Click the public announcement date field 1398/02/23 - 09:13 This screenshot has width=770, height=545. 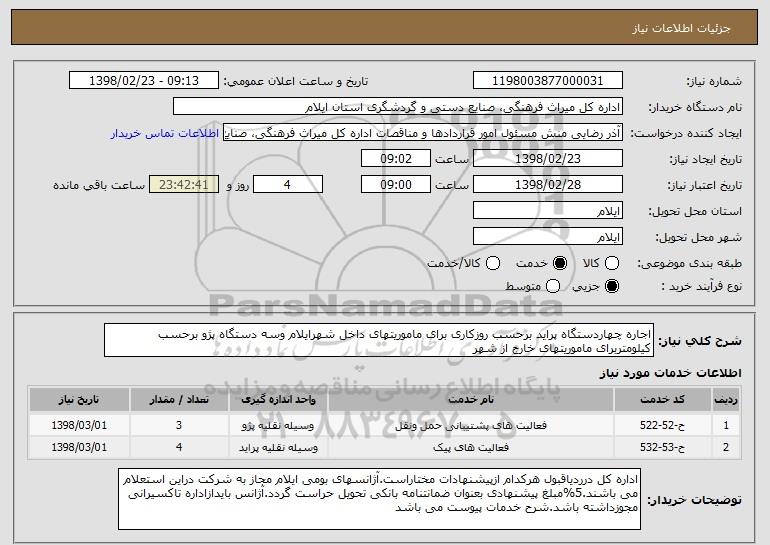pos(144,81)
